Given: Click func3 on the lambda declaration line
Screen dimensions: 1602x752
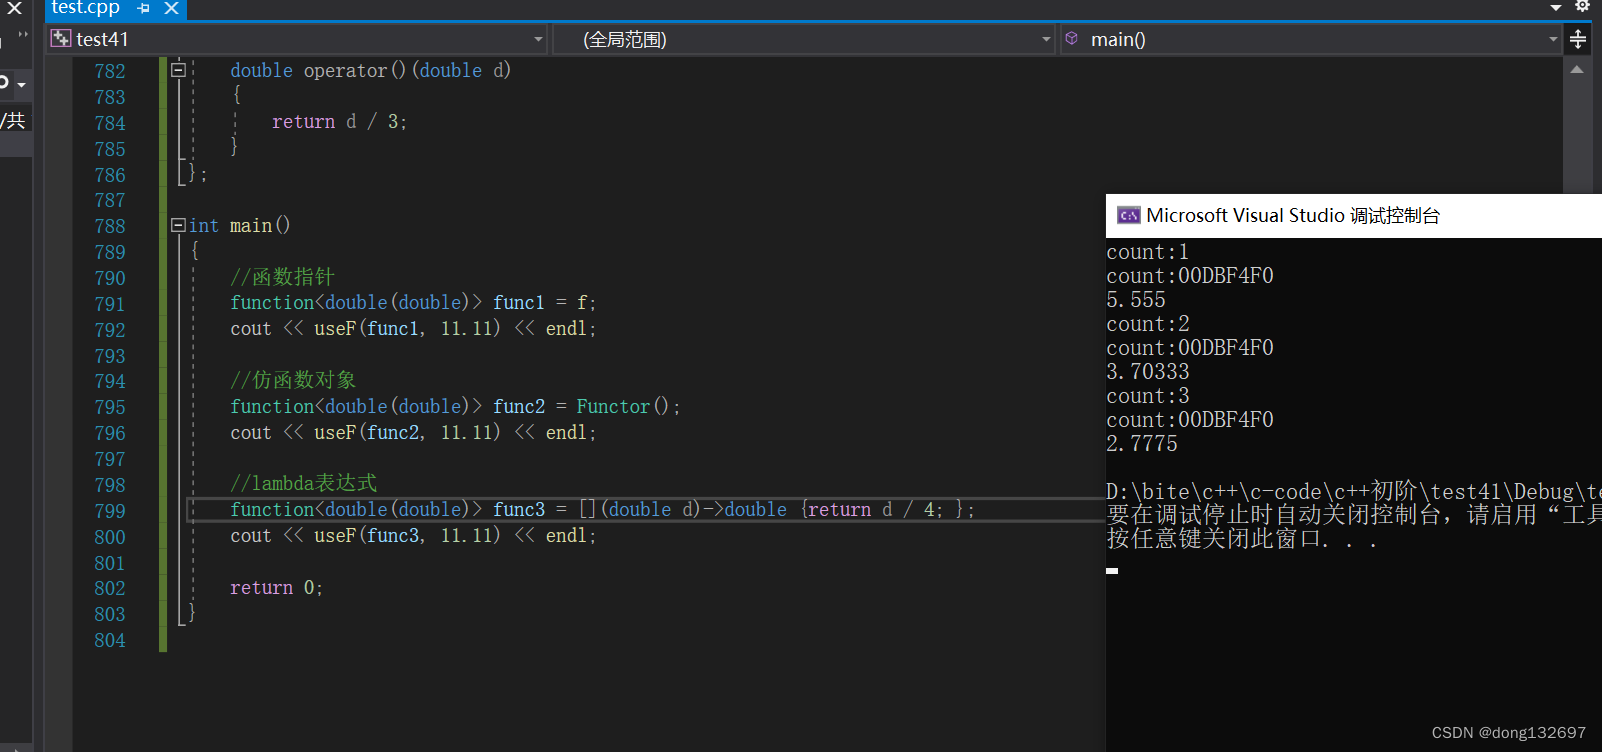Looking at the screenshot, I should (x=518, y=509).
